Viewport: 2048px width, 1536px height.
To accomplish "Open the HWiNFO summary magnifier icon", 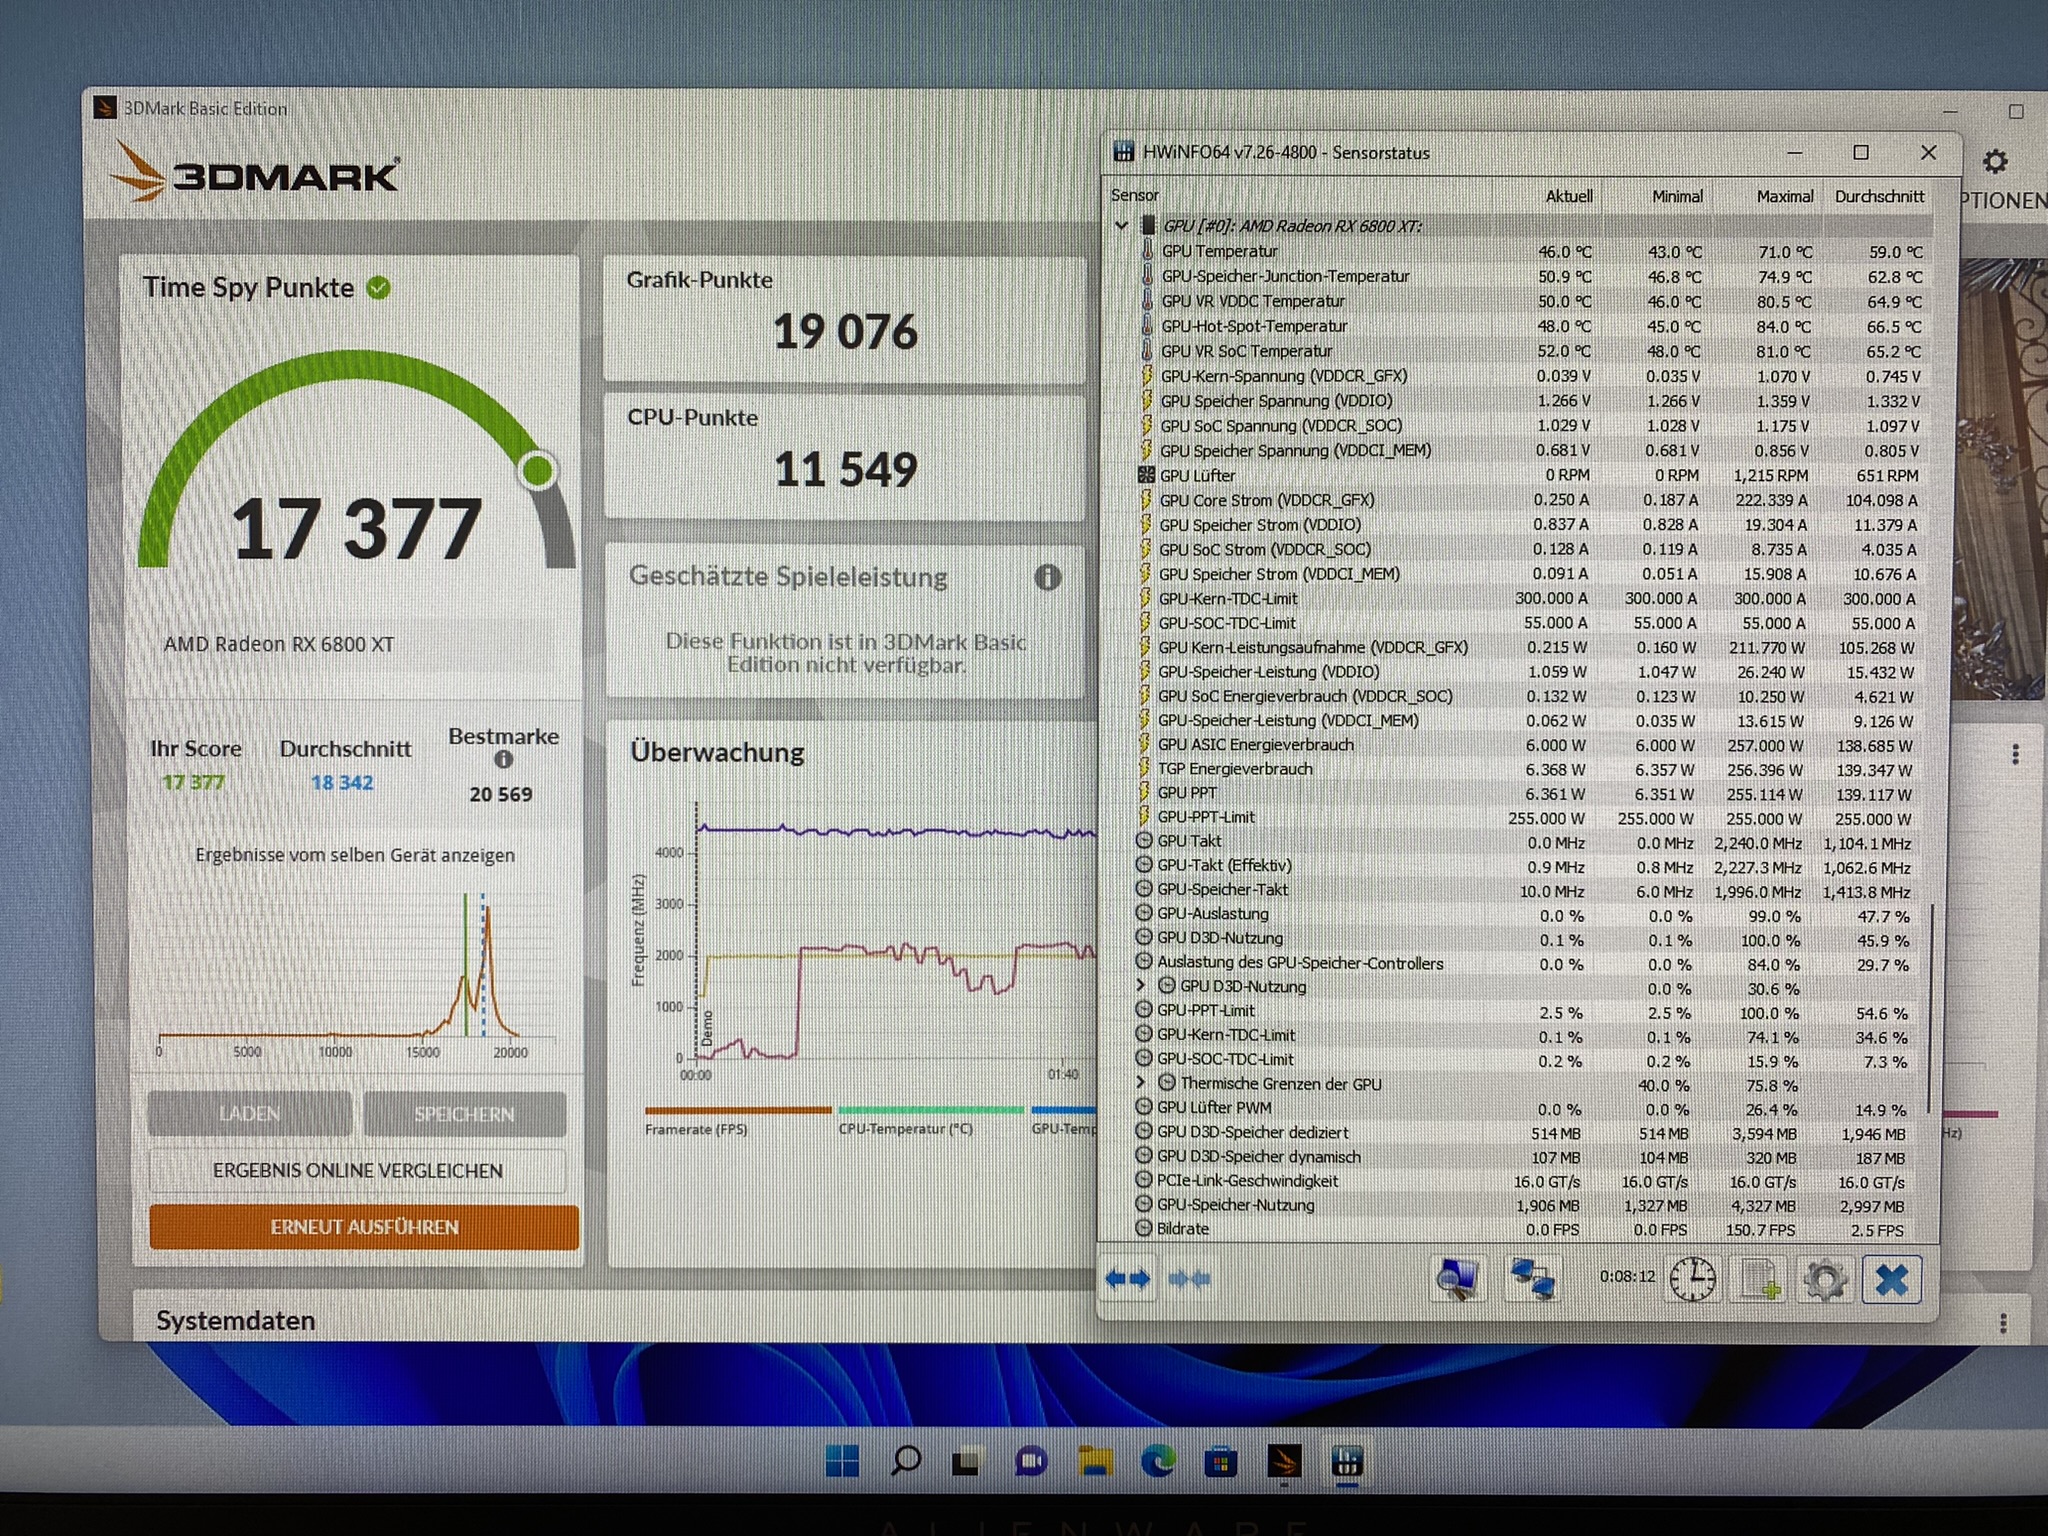I will pos(1456,1279).
